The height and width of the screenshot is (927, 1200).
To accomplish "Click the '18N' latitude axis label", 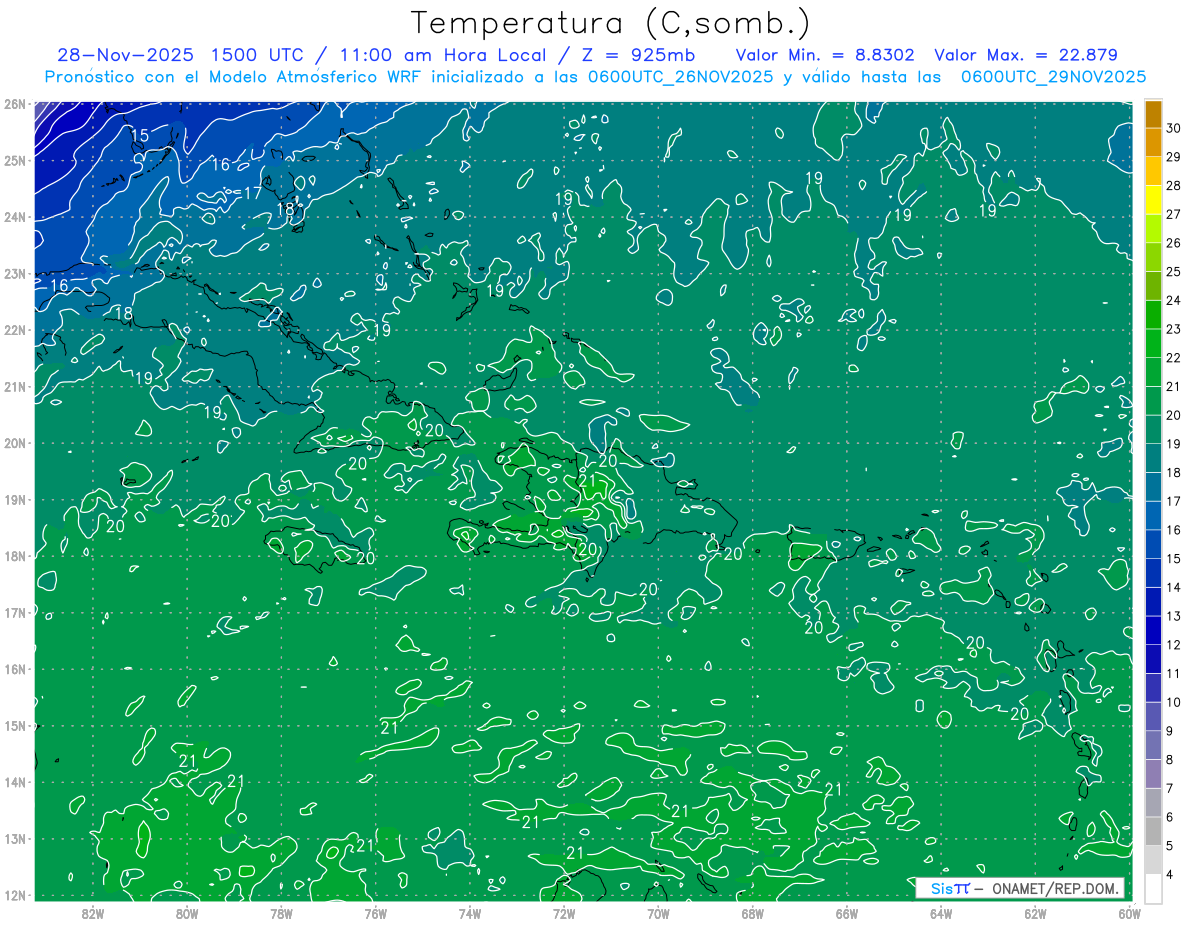I will 15,556.
